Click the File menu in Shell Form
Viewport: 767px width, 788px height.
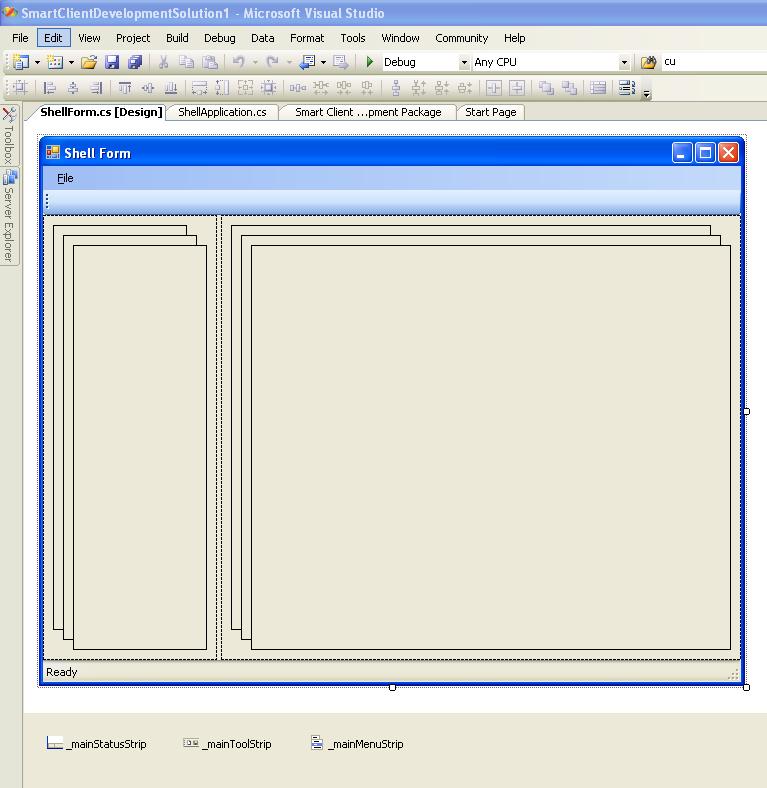pyautogui.click(x=65, y=178)
